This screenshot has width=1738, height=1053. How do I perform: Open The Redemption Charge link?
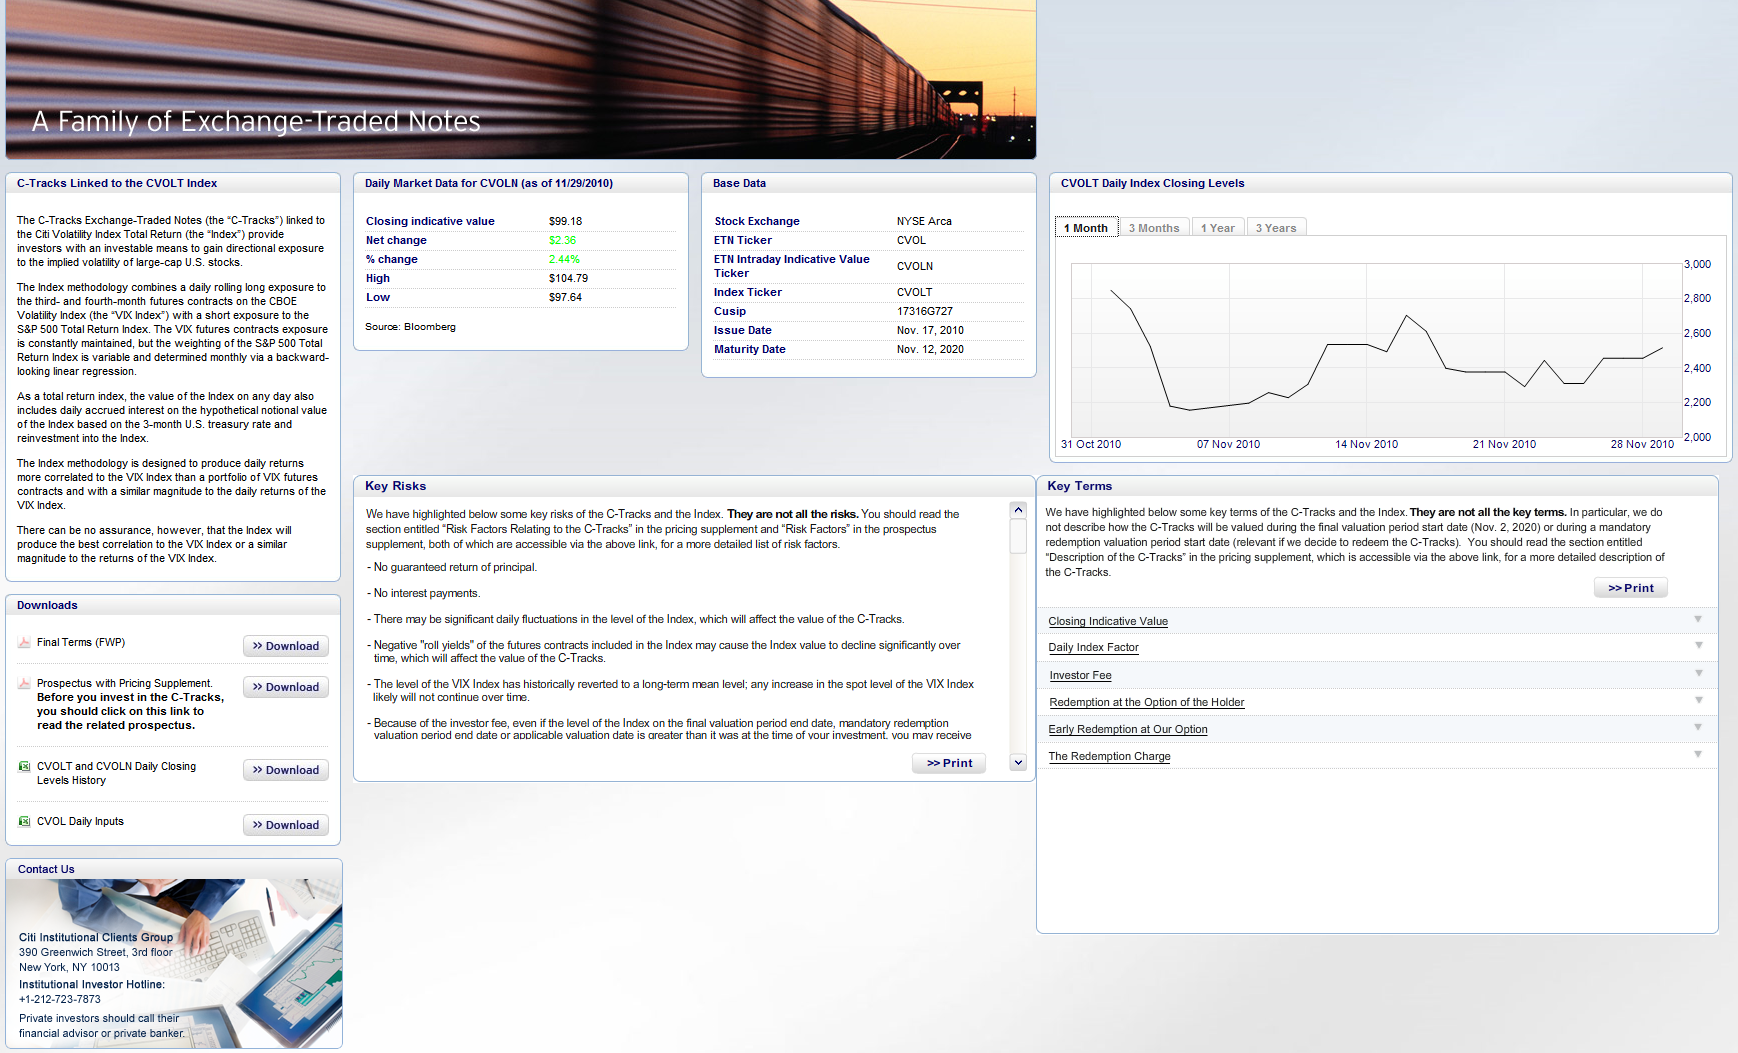point(1109,757)
